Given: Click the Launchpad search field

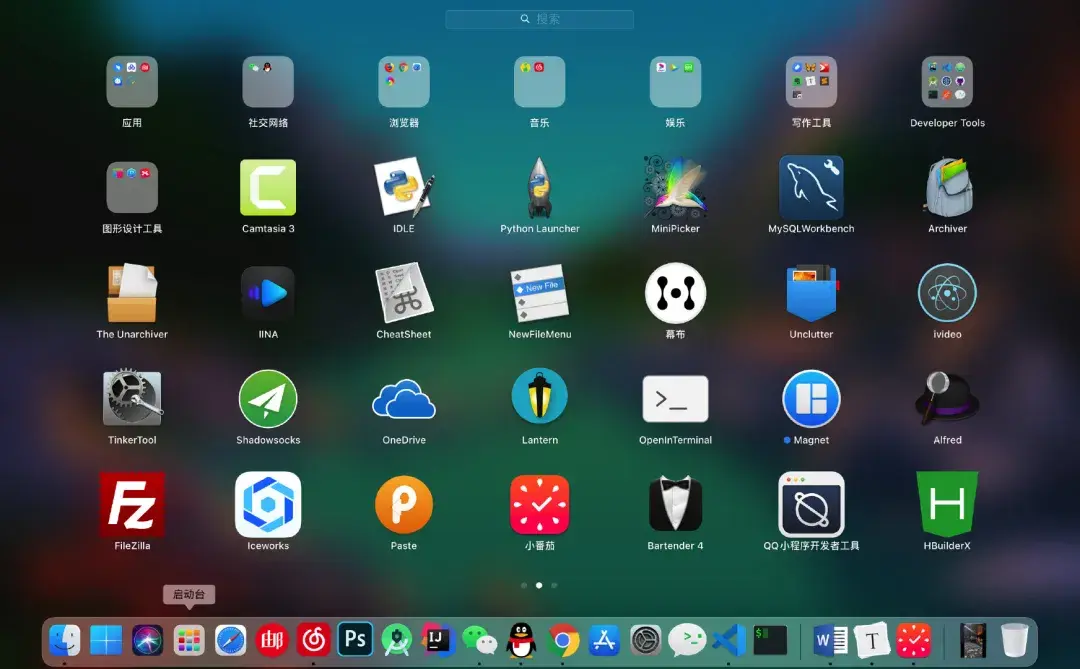Looking at the screenshot, I should [x=539, y=19].
